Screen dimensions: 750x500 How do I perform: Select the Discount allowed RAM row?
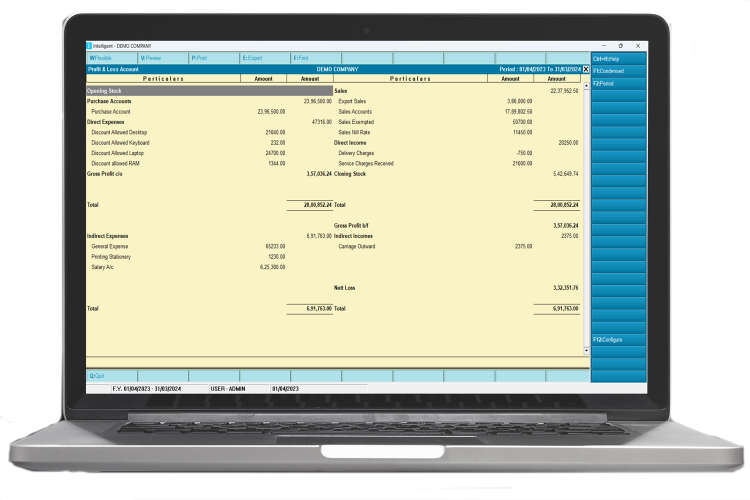click(x=210, y=164)
